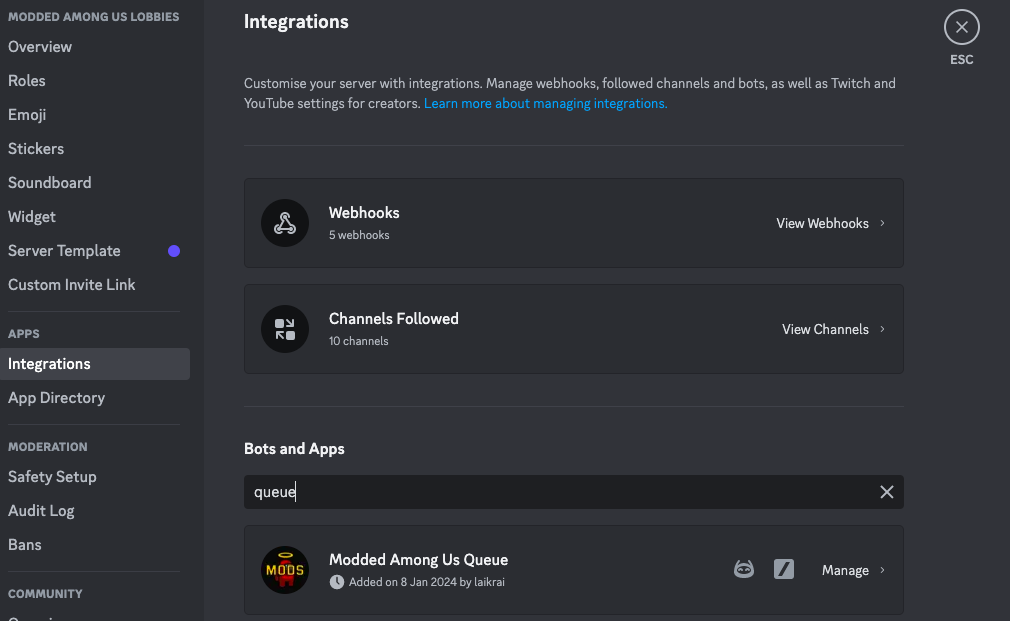Clear the queue search text
Image resolution: width=1010 pixels, height=621 pixels.
click(886, 492)
